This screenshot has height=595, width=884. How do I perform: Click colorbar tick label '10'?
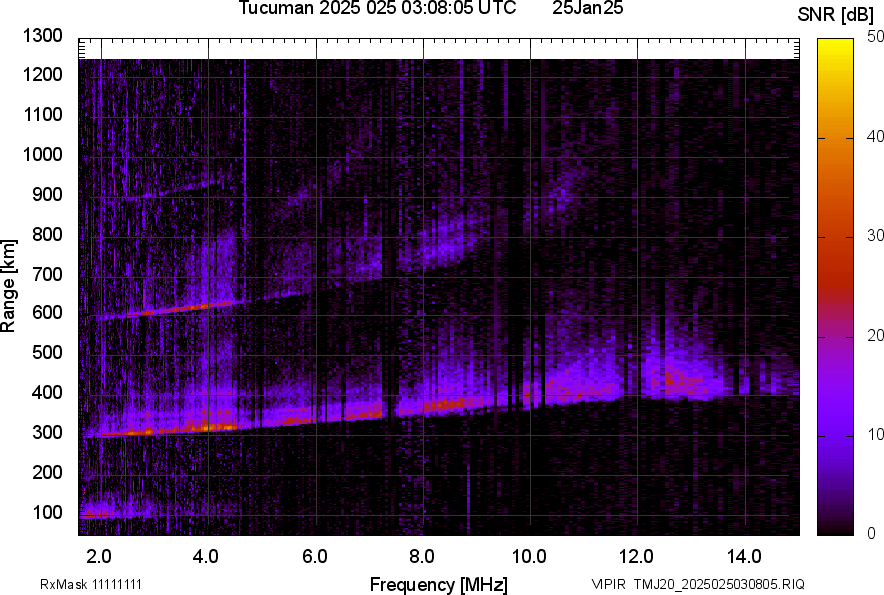click(875, 434)
